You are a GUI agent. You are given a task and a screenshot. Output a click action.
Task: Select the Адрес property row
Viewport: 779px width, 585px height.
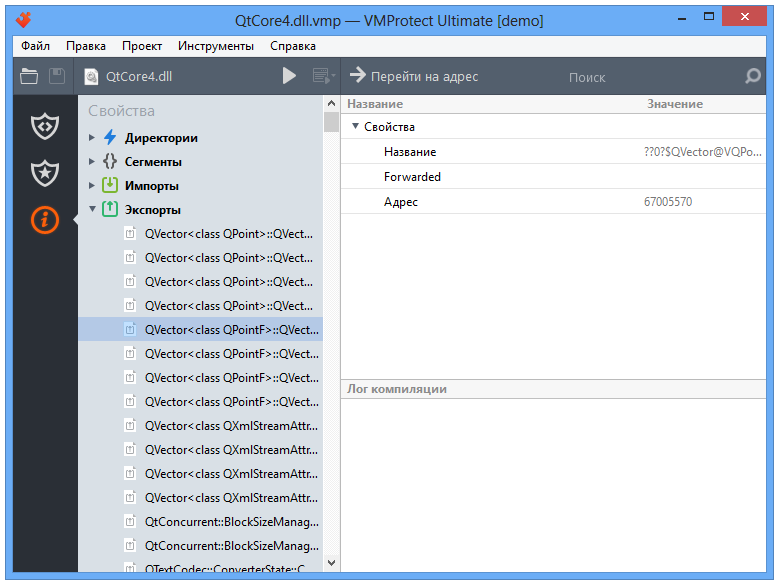click(553, 202)
